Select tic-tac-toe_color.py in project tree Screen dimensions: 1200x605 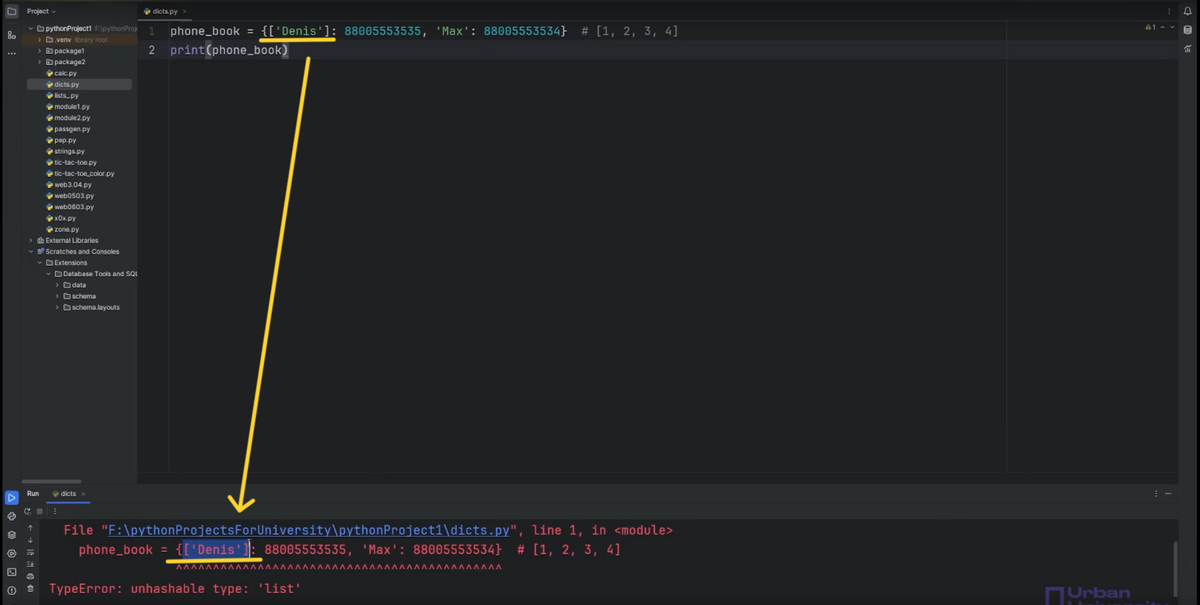[x=80, y=173]
